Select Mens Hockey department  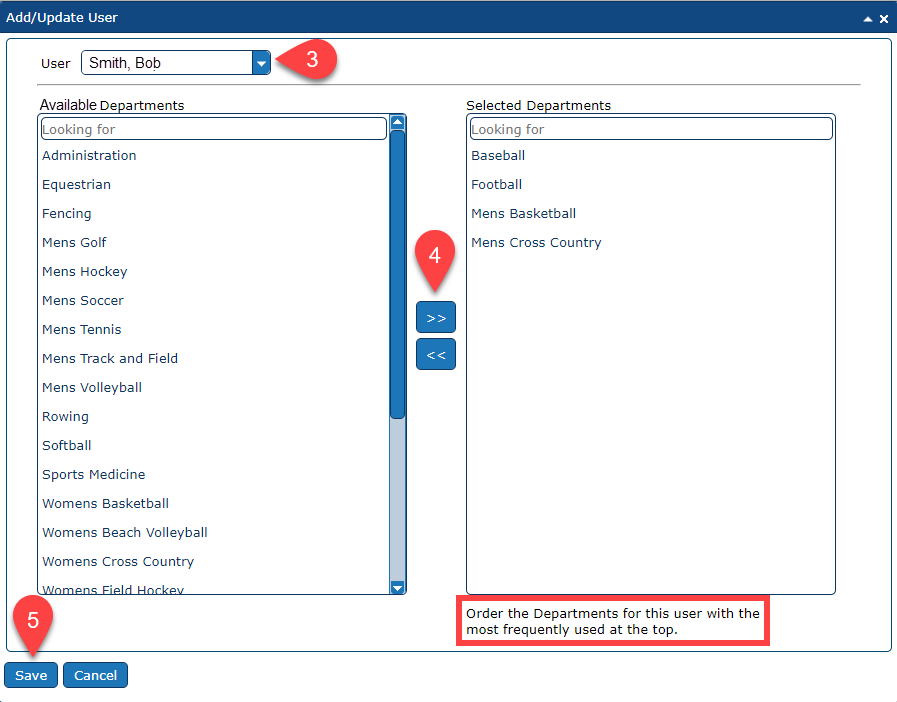click(x=85, y=272)
